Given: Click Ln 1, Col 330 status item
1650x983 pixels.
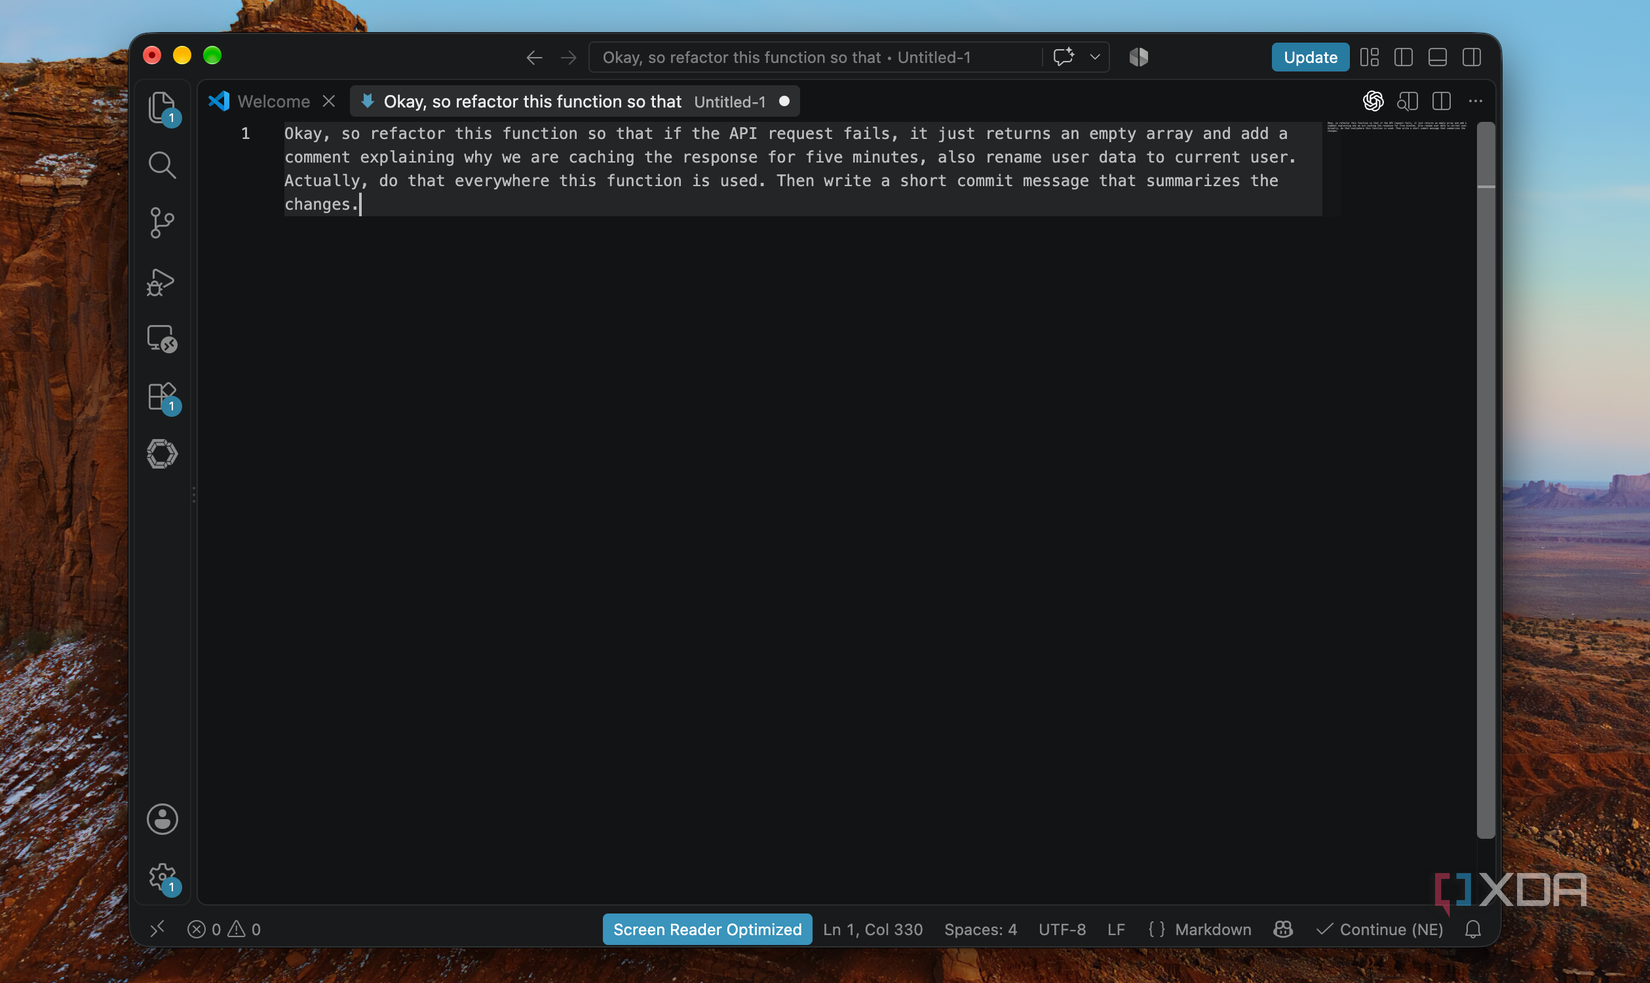Looking at the screenshot, I should [873, 929].
